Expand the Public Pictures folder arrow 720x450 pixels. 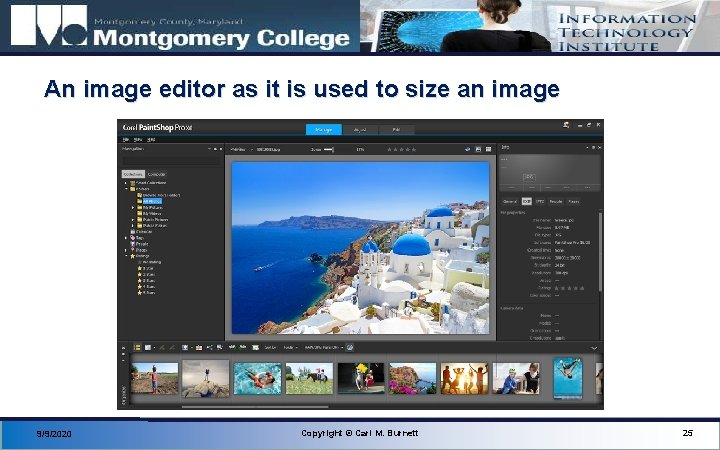133,219
